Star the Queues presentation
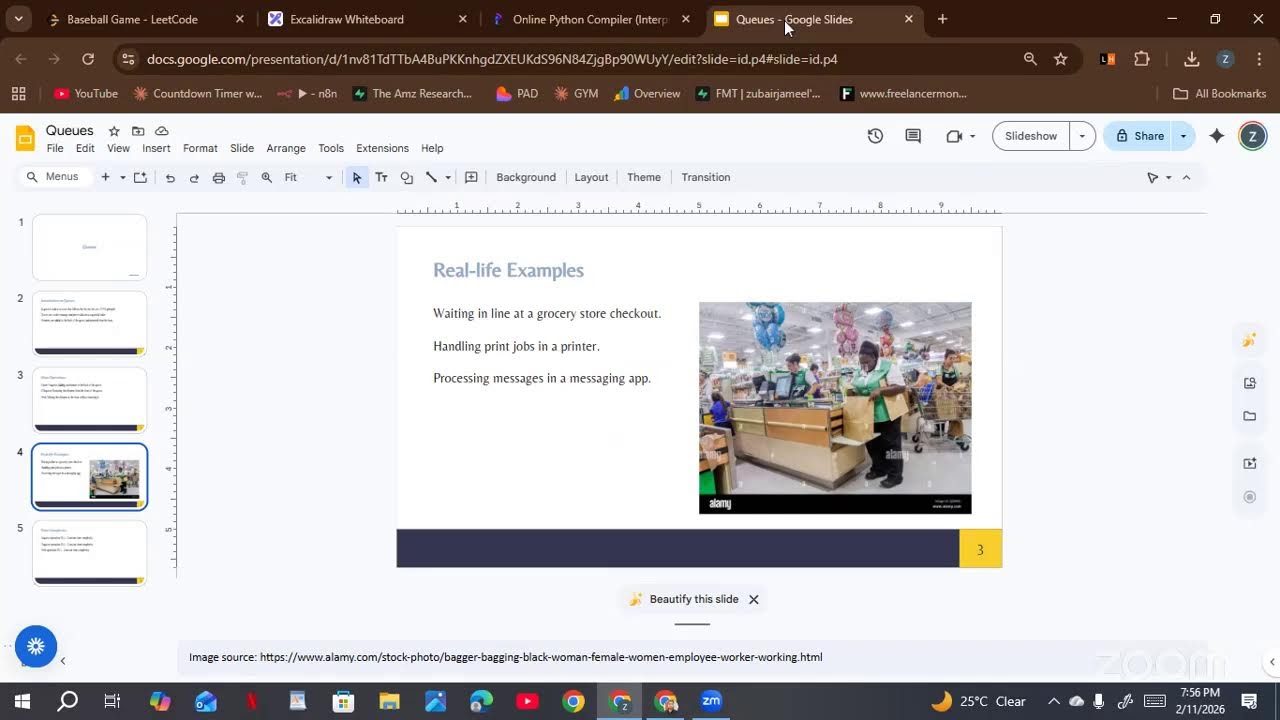This screenshot has height=720, width=1280. pyautogui.click(x=114, y=131)
